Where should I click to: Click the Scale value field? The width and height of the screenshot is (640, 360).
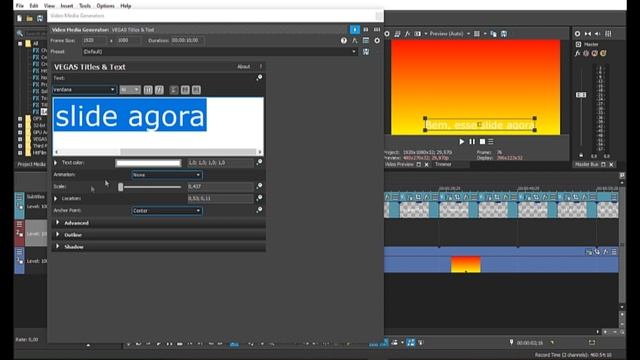click(220, 187)
